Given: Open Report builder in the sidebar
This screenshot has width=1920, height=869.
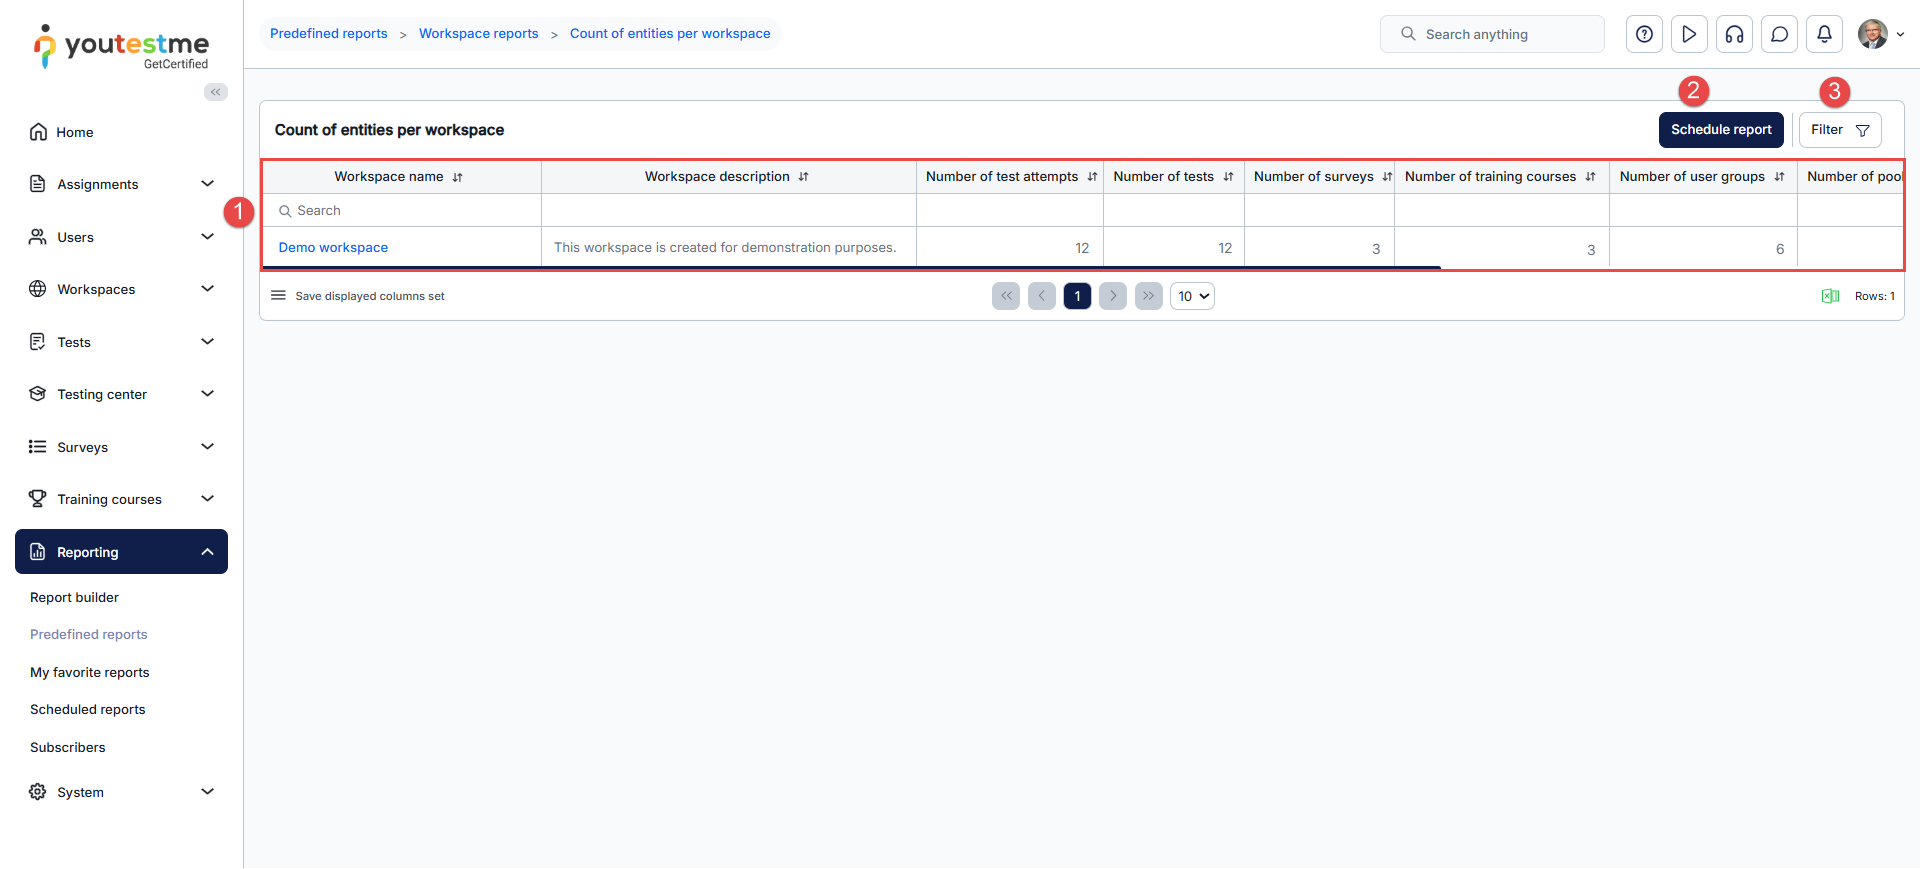Looking at the screenshot, I should tap(74, 598).
